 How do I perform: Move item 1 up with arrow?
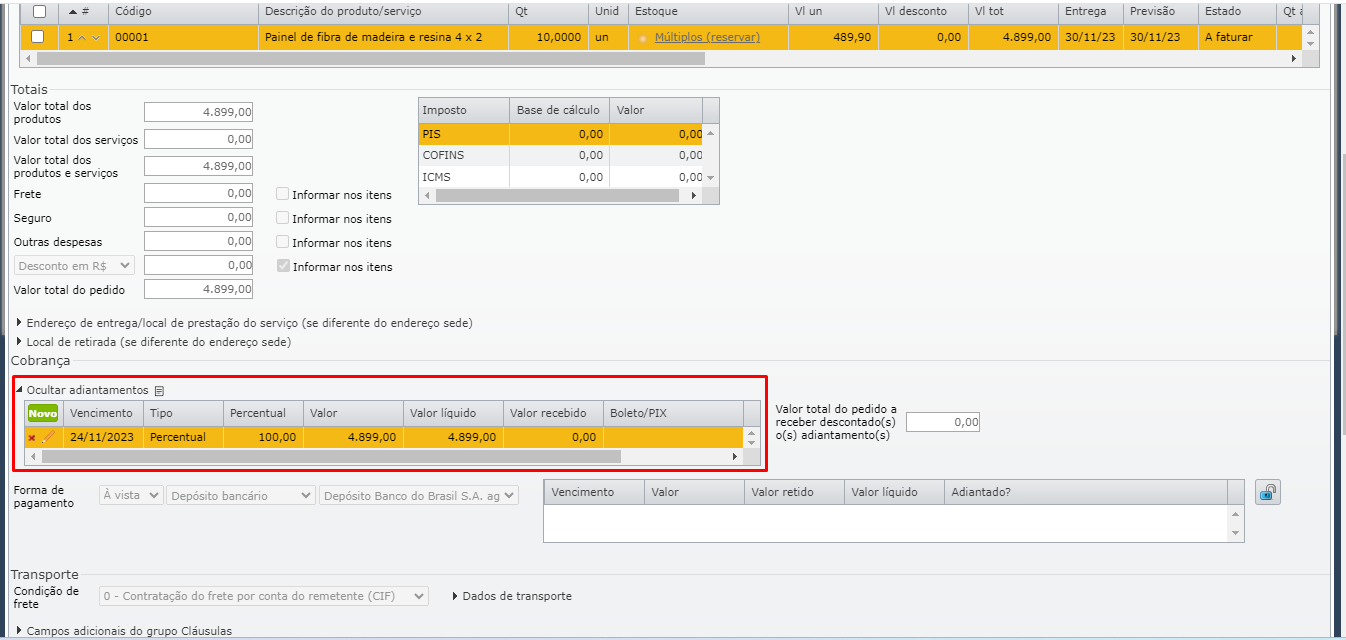tap(81, 37)
